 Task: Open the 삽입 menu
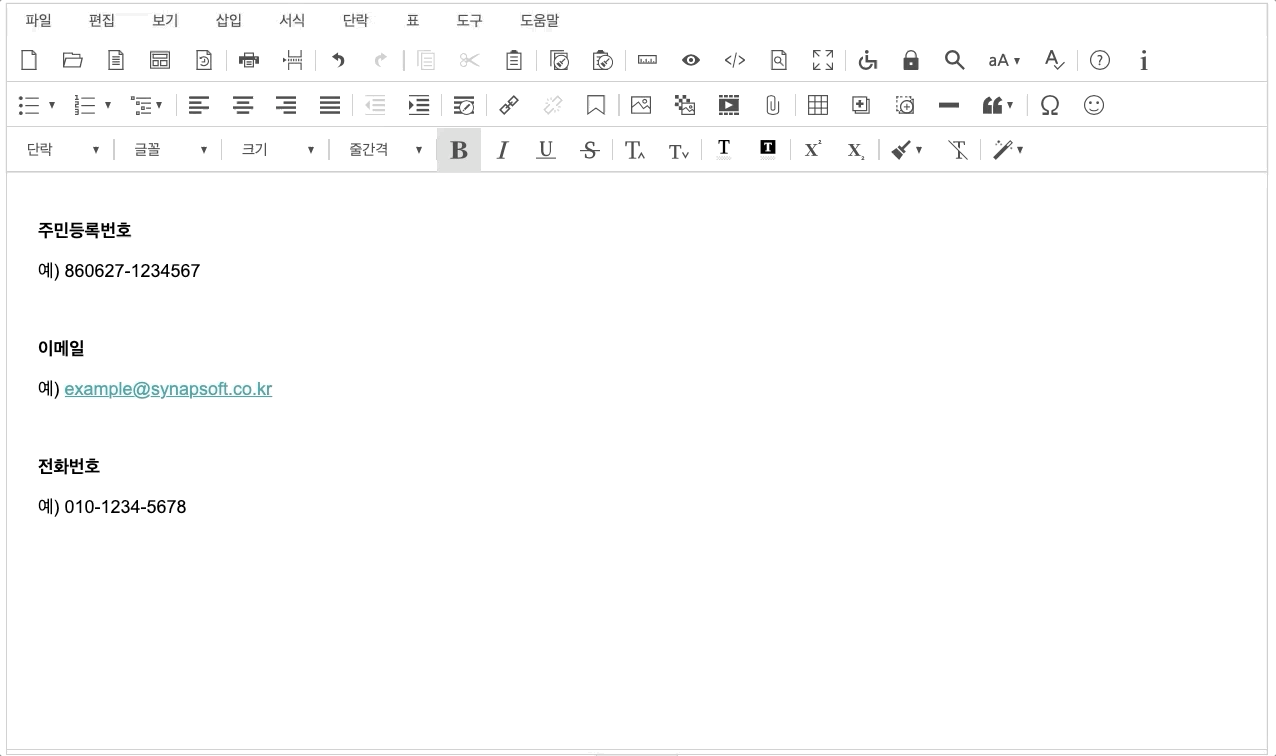coord(229,20)
